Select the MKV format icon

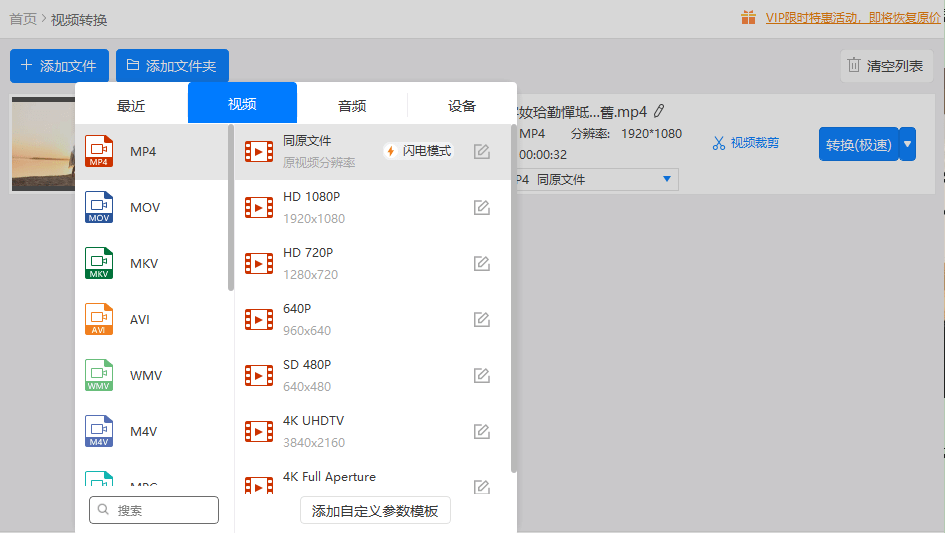tap(99, 264)
